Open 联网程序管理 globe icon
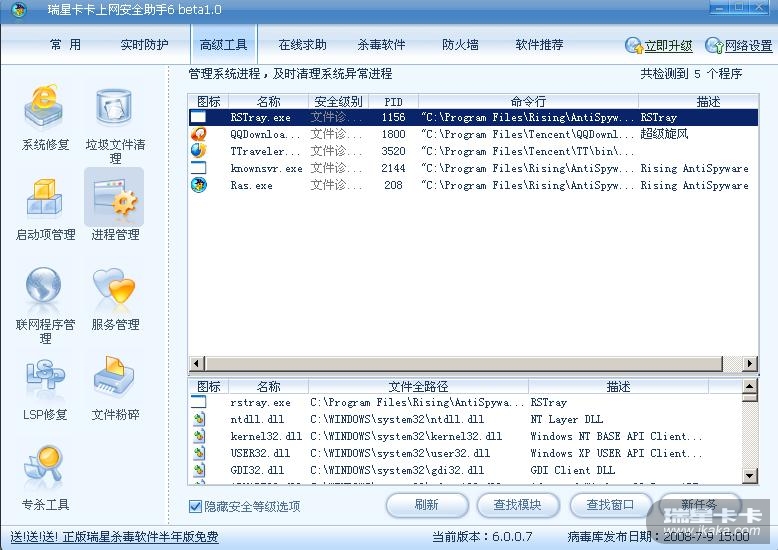 44,285
